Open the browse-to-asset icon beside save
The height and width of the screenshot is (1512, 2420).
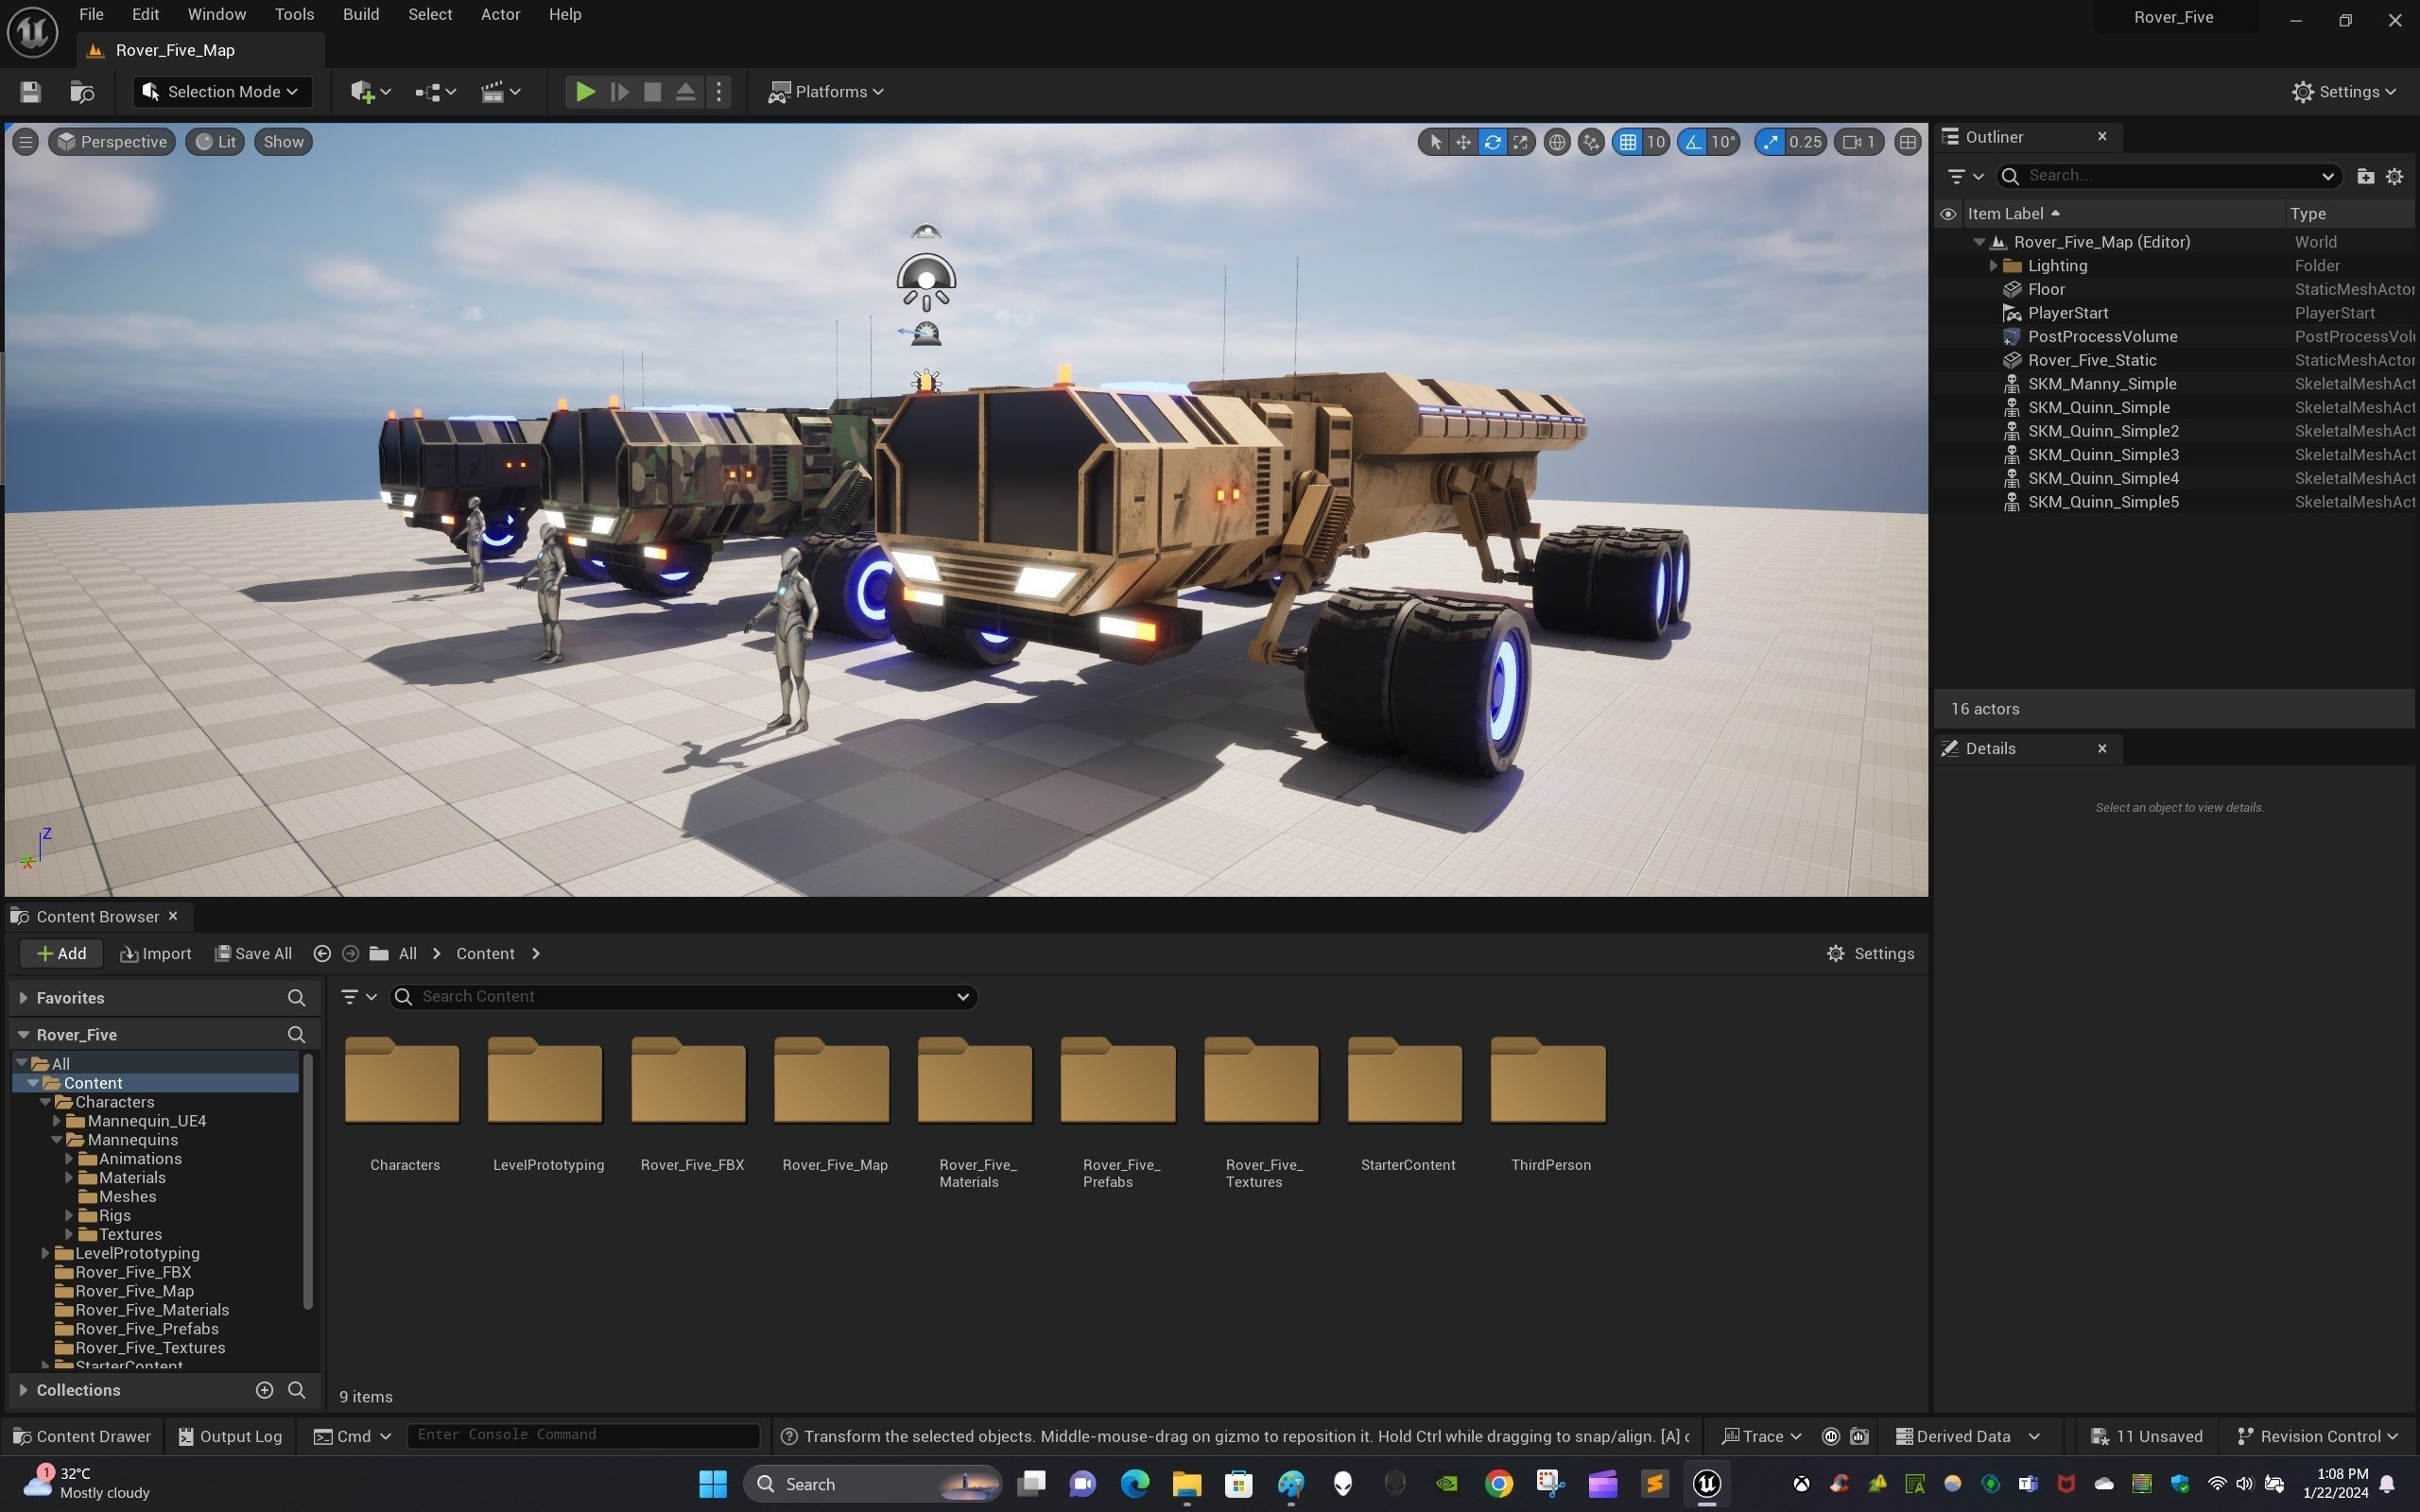(x=82, y=92)
